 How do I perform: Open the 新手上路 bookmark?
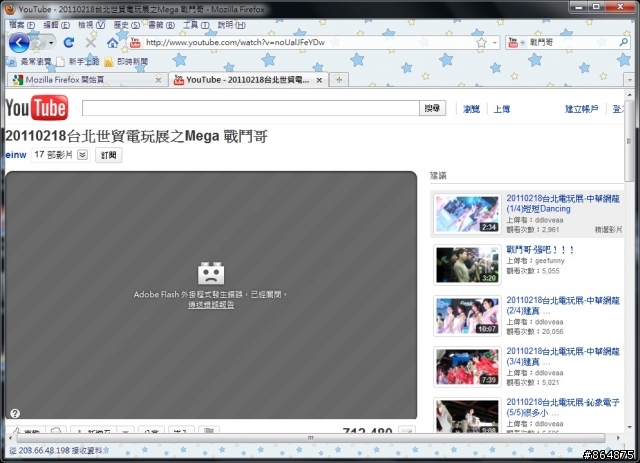[78, 62]
